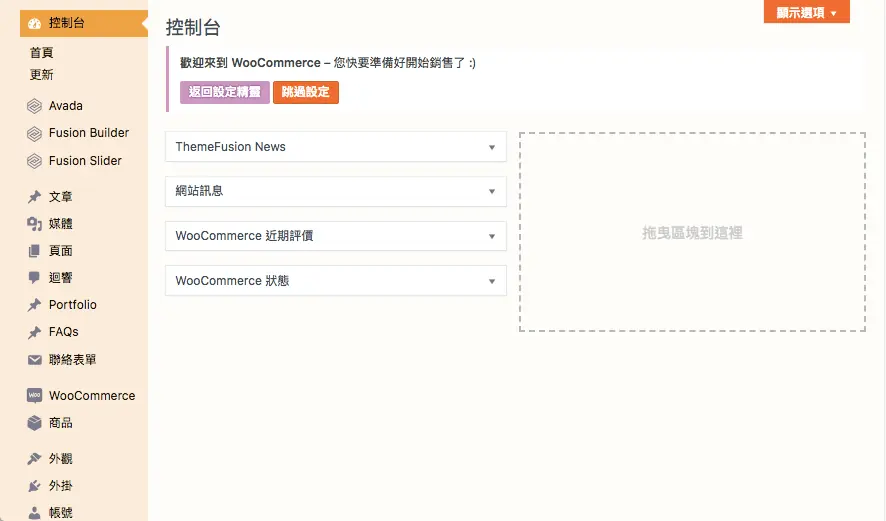This screenshot has width=886, height=521.
Task: Open 帳號 in the sidebar
Action: (60, 513)
